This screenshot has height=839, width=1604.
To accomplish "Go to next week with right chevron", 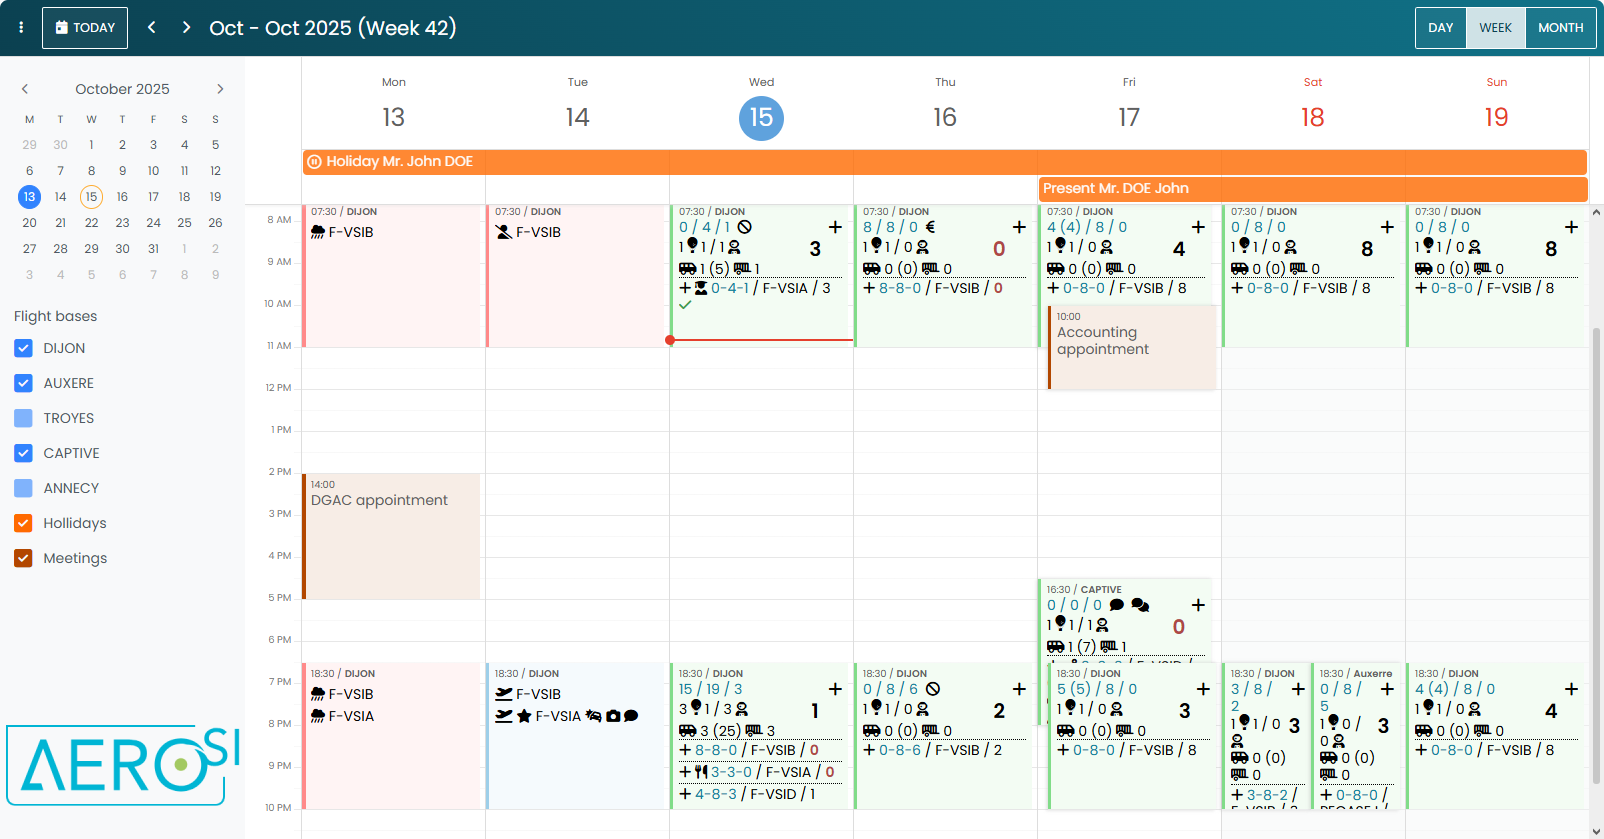I will [186, 28].
